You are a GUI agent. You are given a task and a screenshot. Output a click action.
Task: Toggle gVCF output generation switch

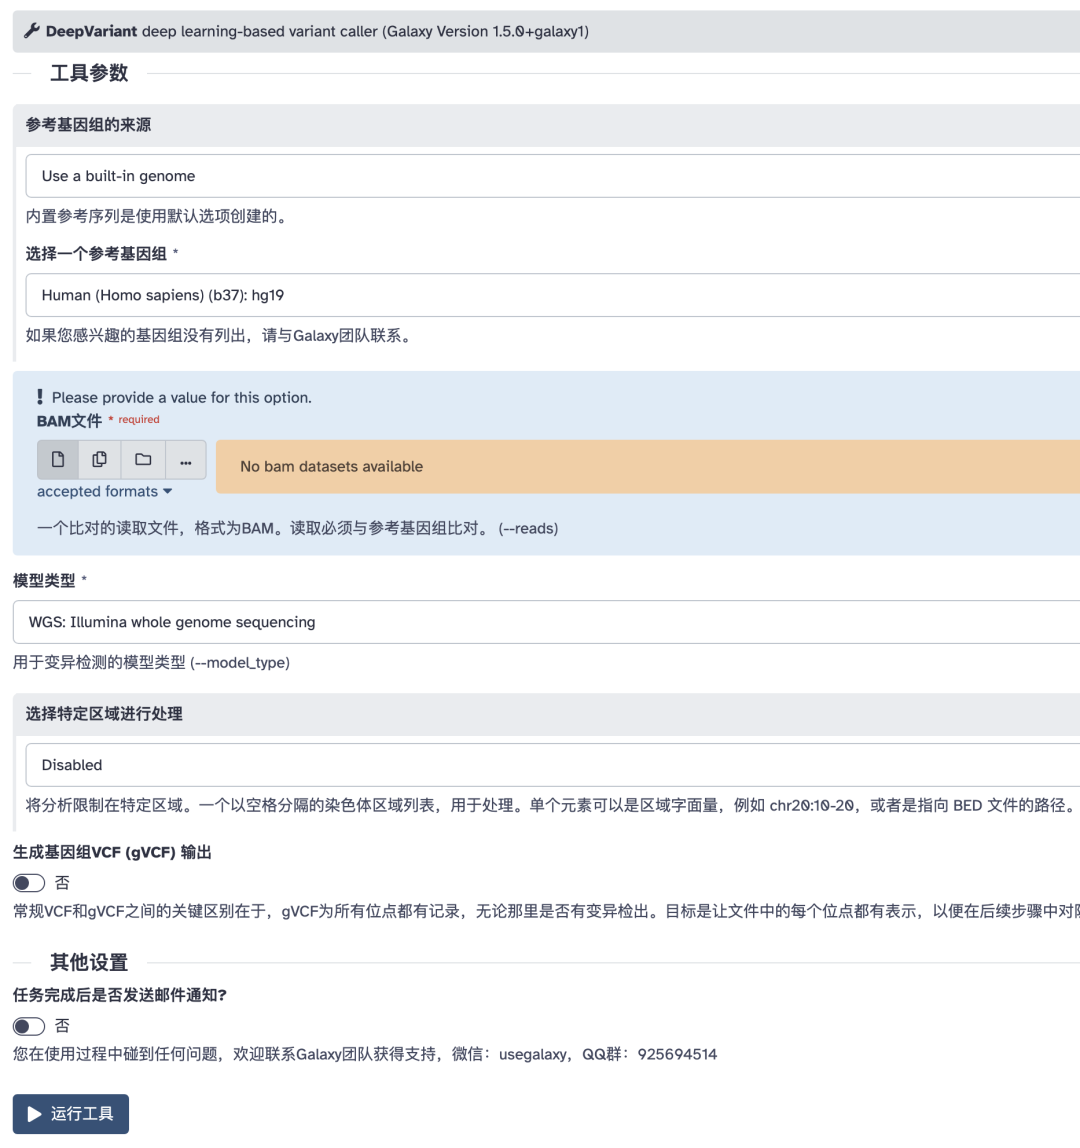point(29,883)
